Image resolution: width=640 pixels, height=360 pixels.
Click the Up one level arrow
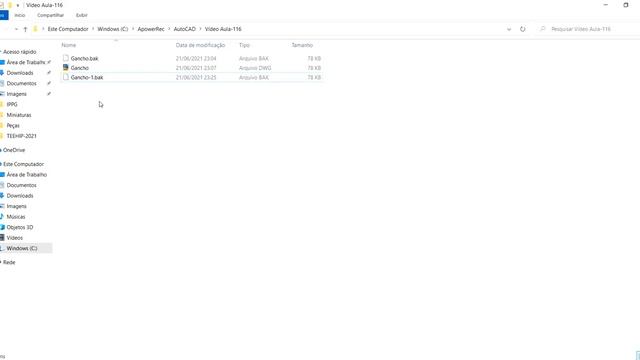pyautogui.click(x=25, y=29)
